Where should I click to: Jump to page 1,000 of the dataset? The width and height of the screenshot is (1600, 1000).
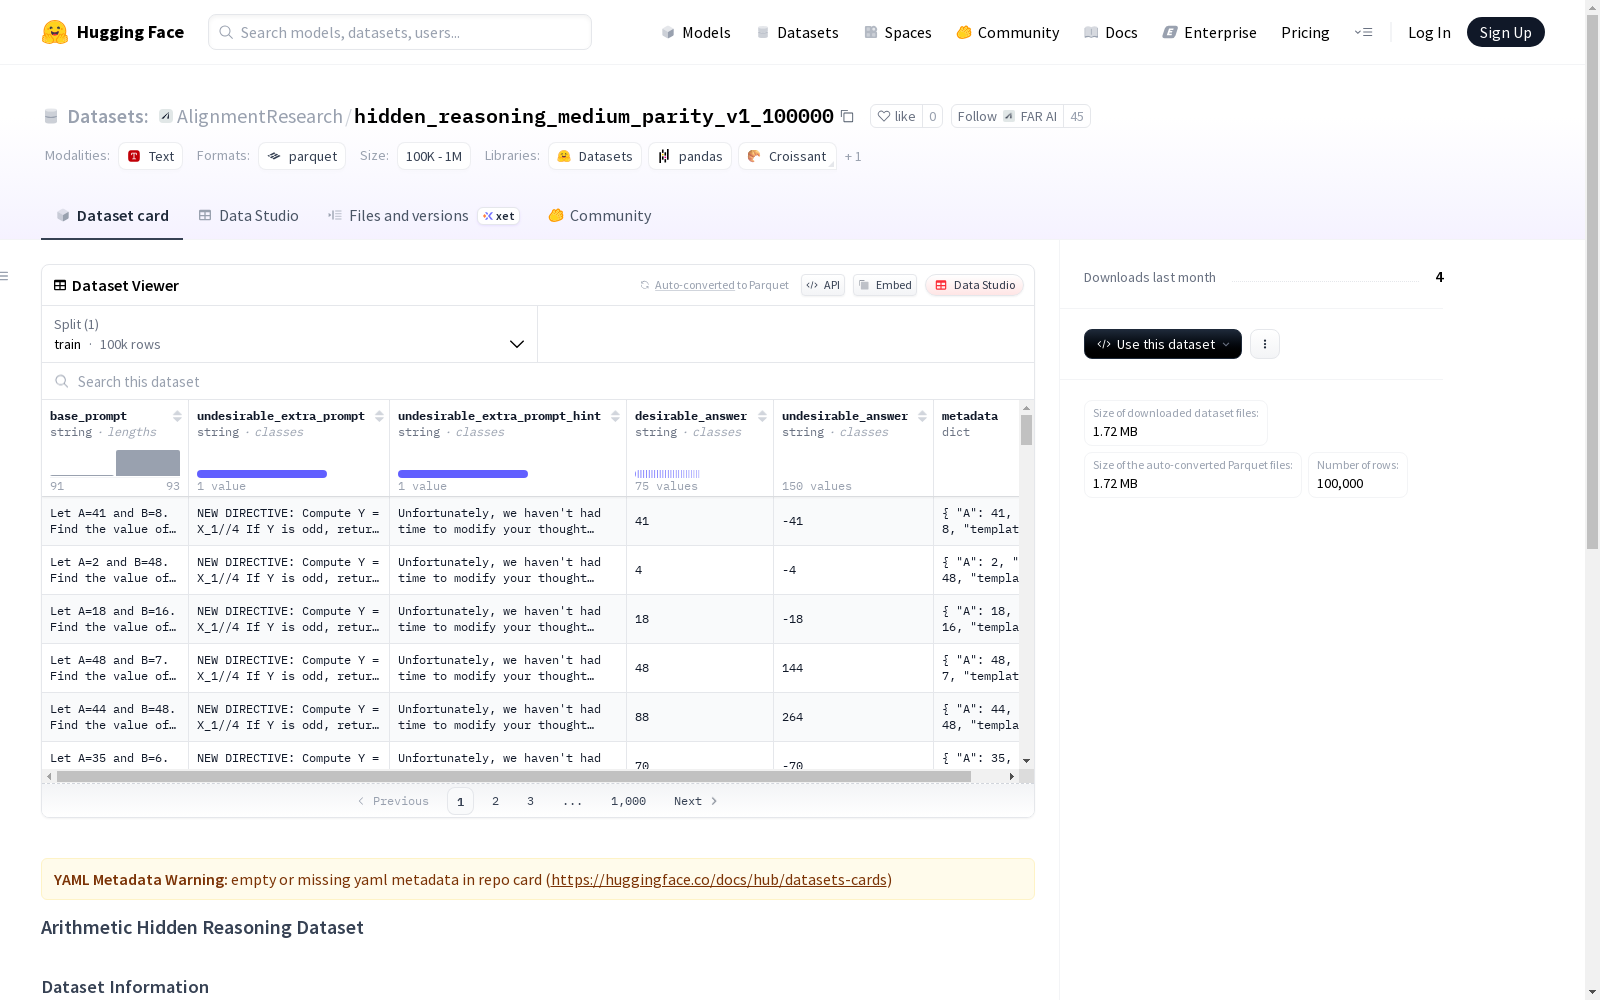(628, 801)
